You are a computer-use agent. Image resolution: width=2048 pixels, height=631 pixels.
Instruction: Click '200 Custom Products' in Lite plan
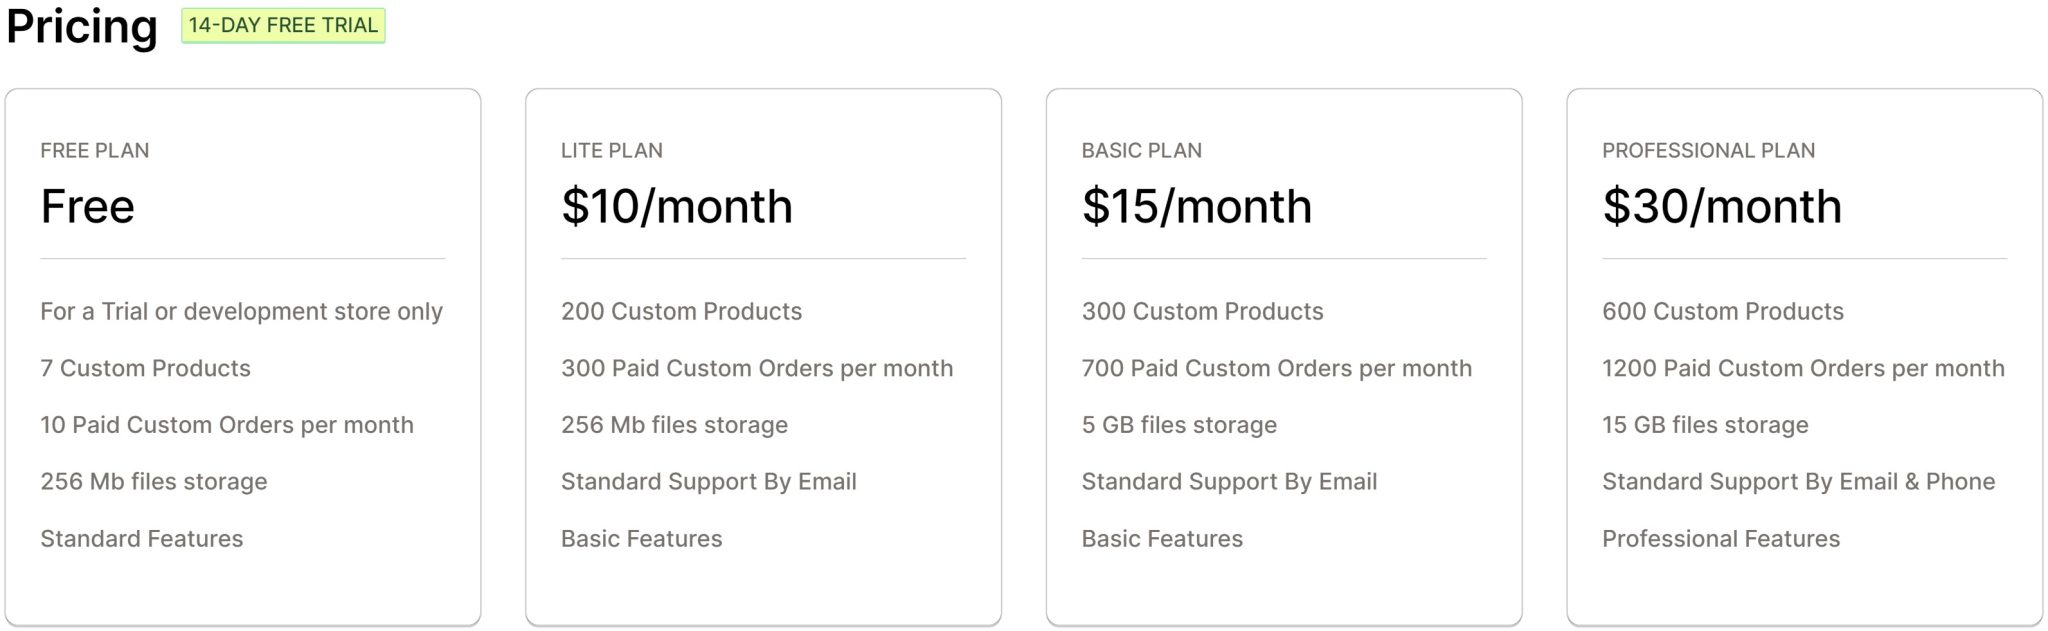(682, 311)
